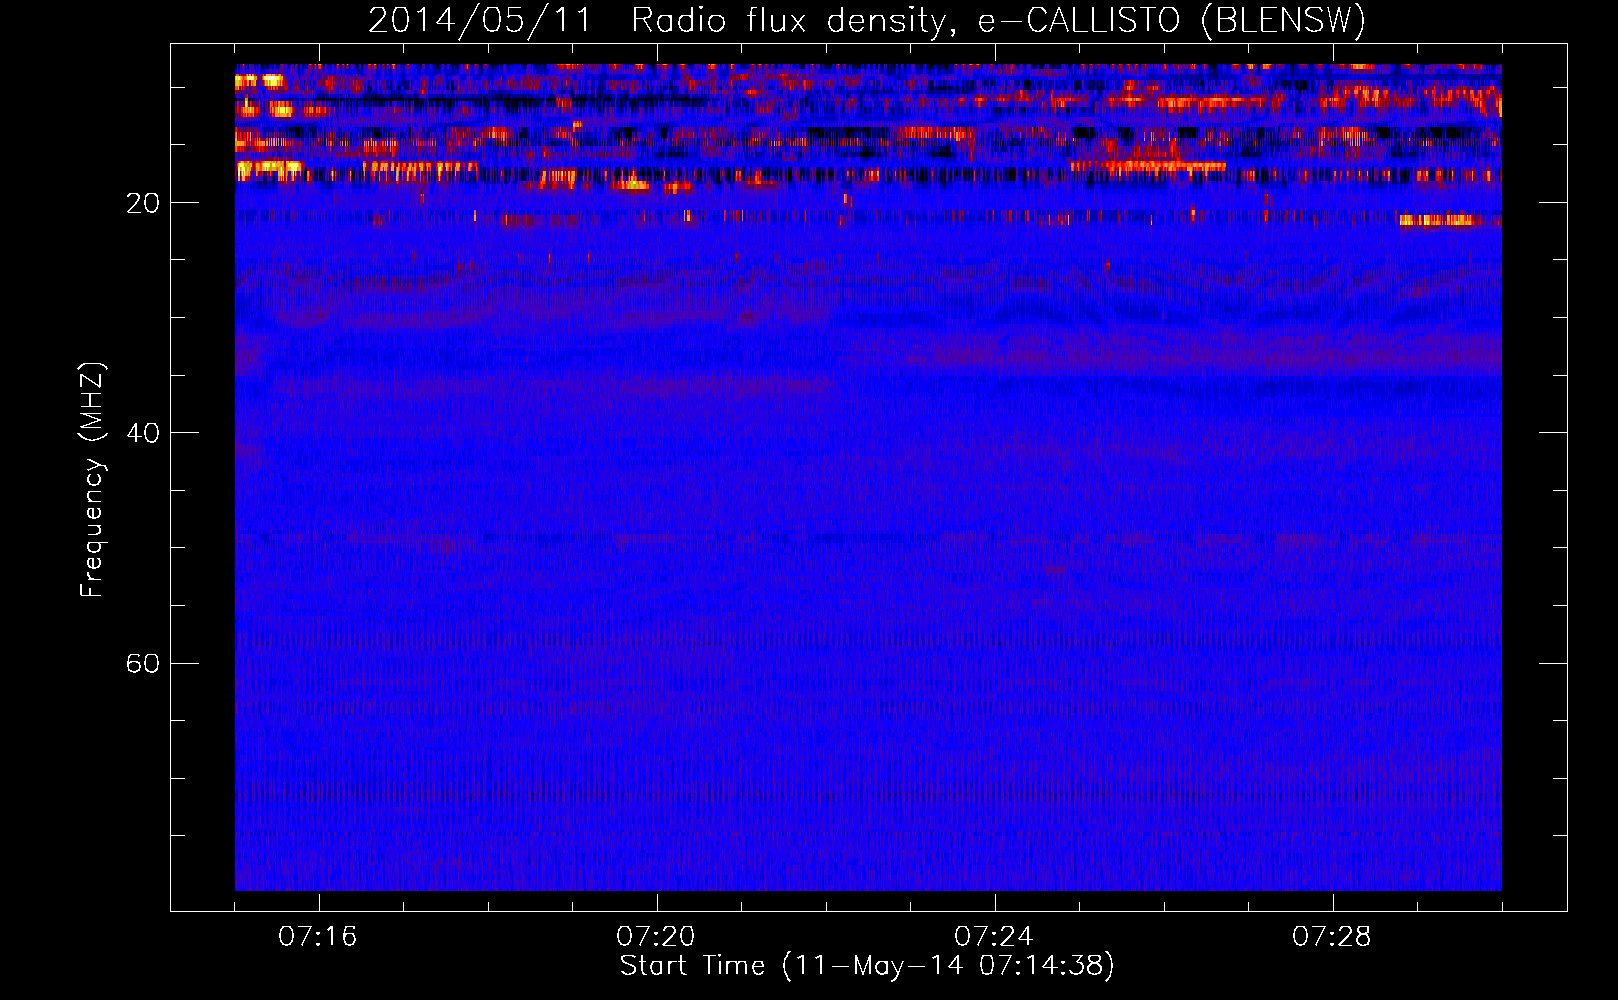Image resolution: width=1618 pixels, height=1000 pixels.
Task: Click the '07:24' time tick label
Action: click(994, 936)
